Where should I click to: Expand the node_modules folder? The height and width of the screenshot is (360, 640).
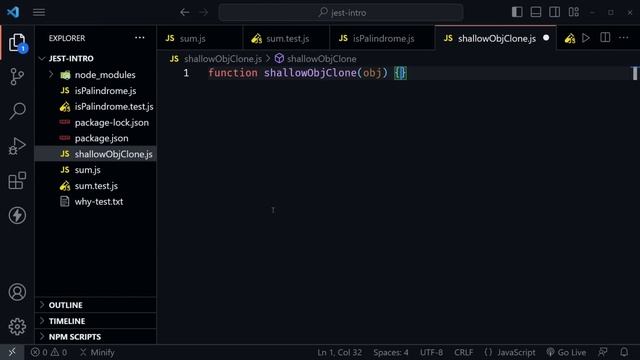coord(96,75)
